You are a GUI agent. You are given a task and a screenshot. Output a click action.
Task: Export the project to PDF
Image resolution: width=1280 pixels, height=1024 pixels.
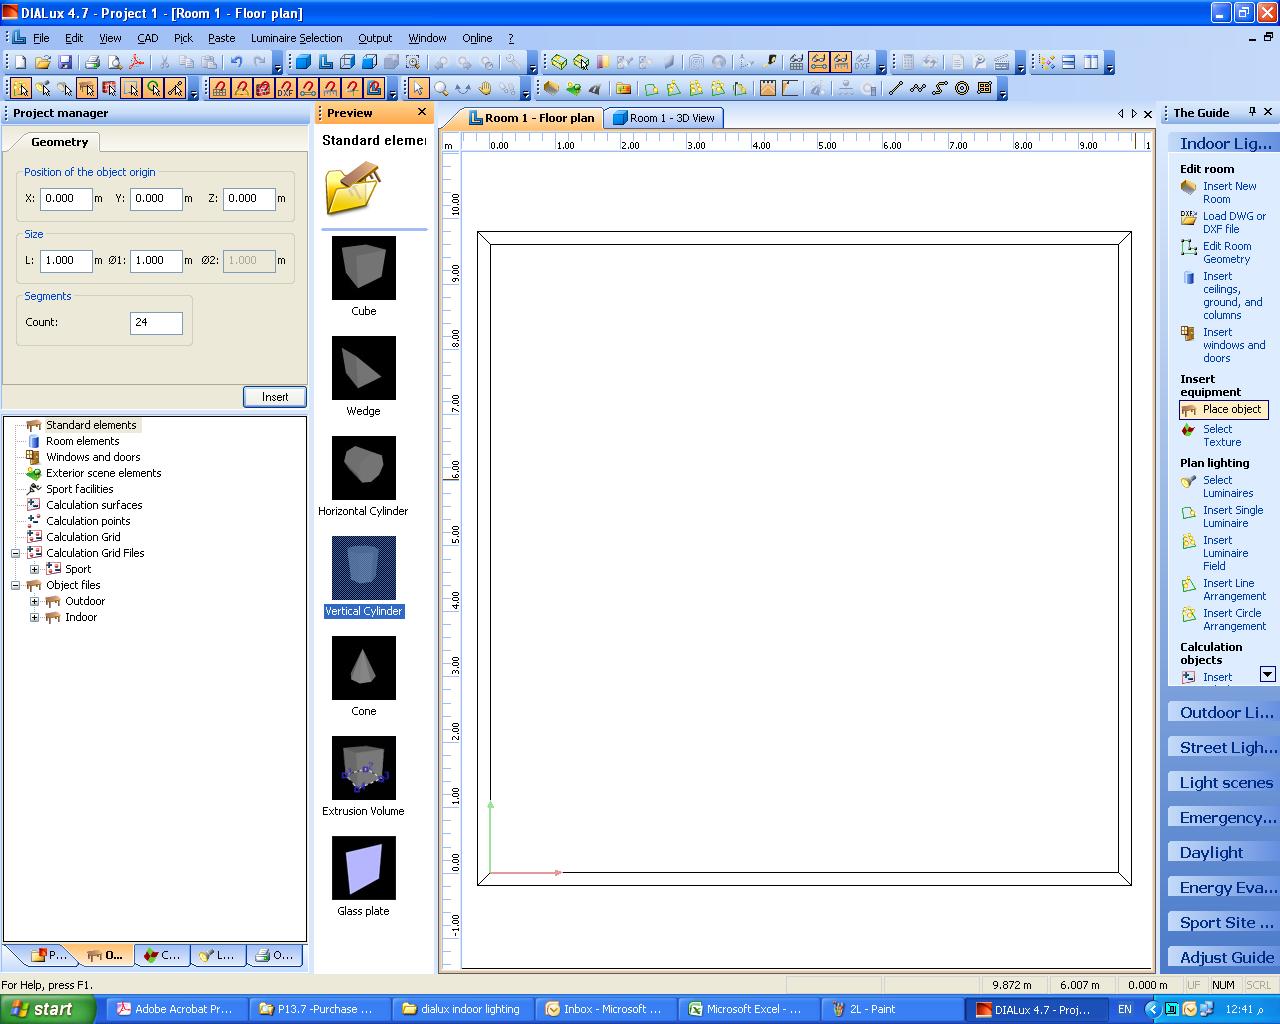(135, 61)
